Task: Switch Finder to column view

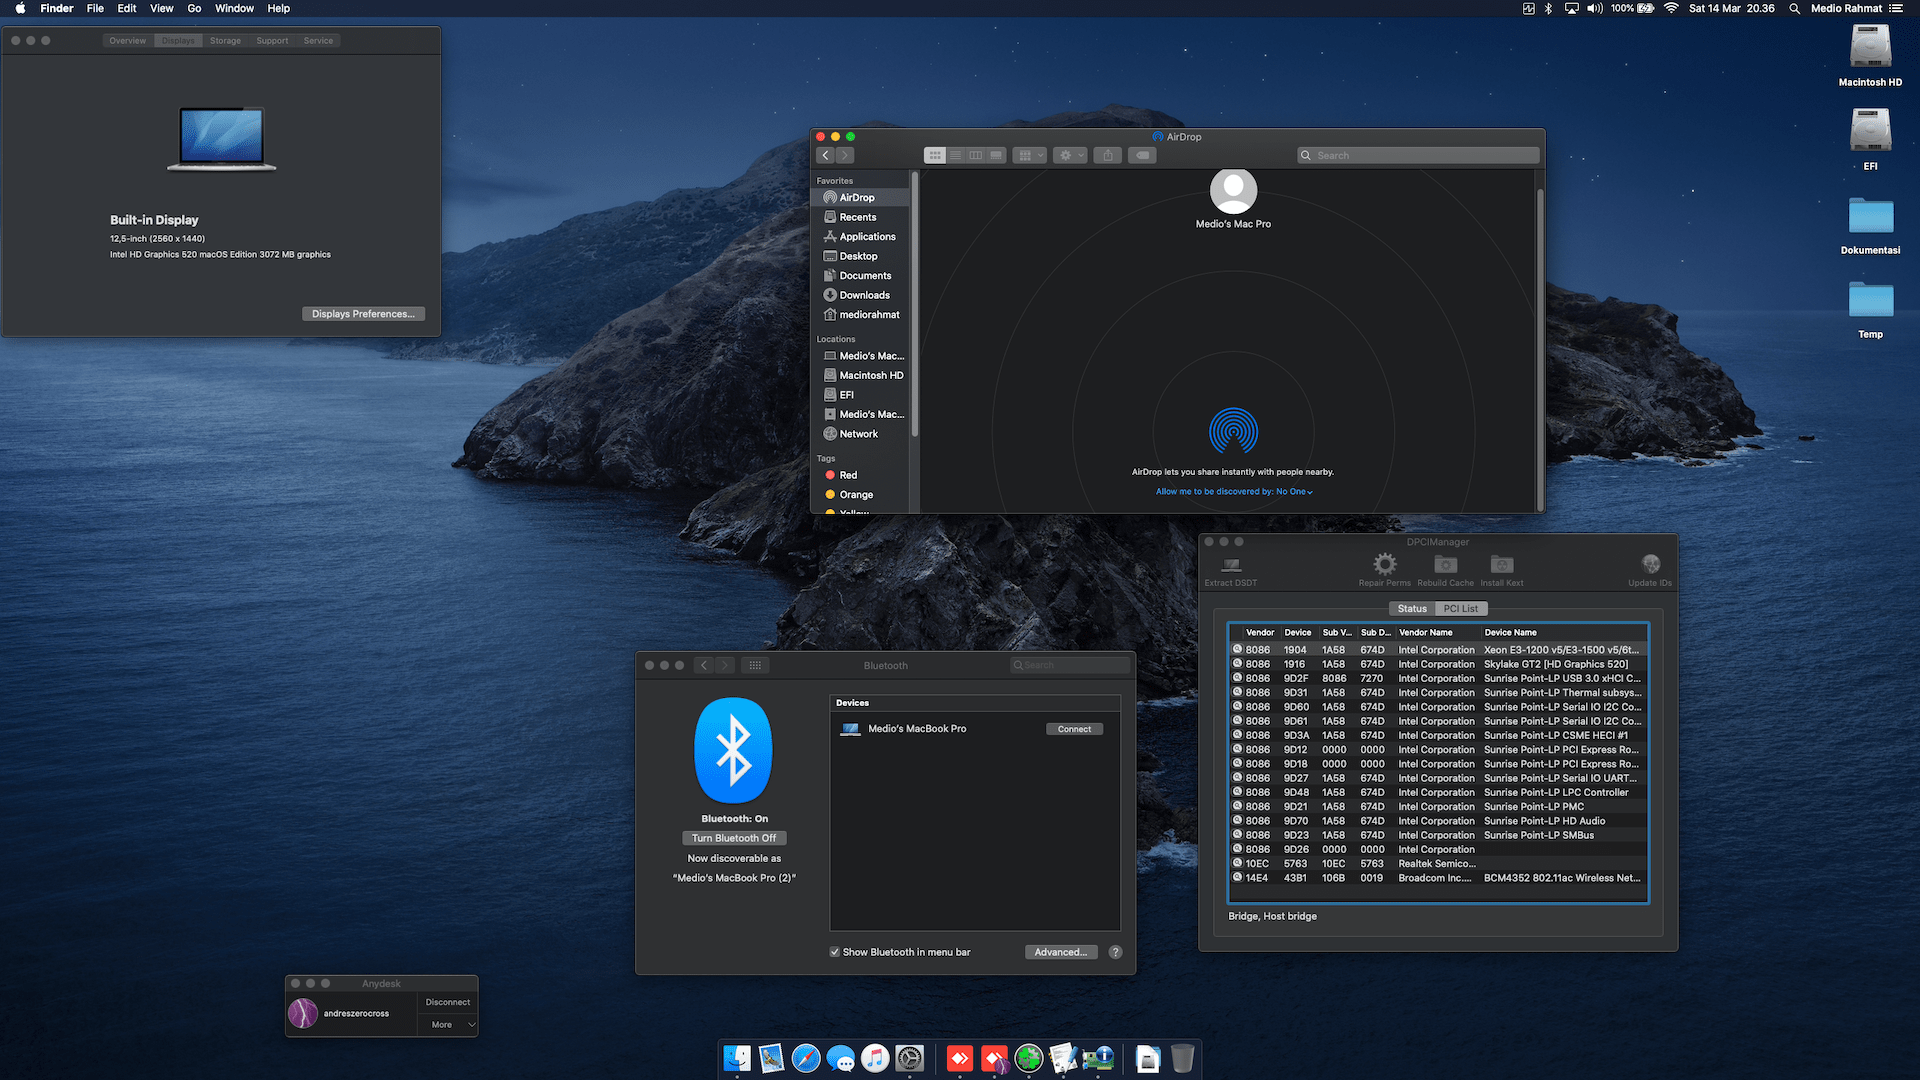Action: [x=975, y=155]
